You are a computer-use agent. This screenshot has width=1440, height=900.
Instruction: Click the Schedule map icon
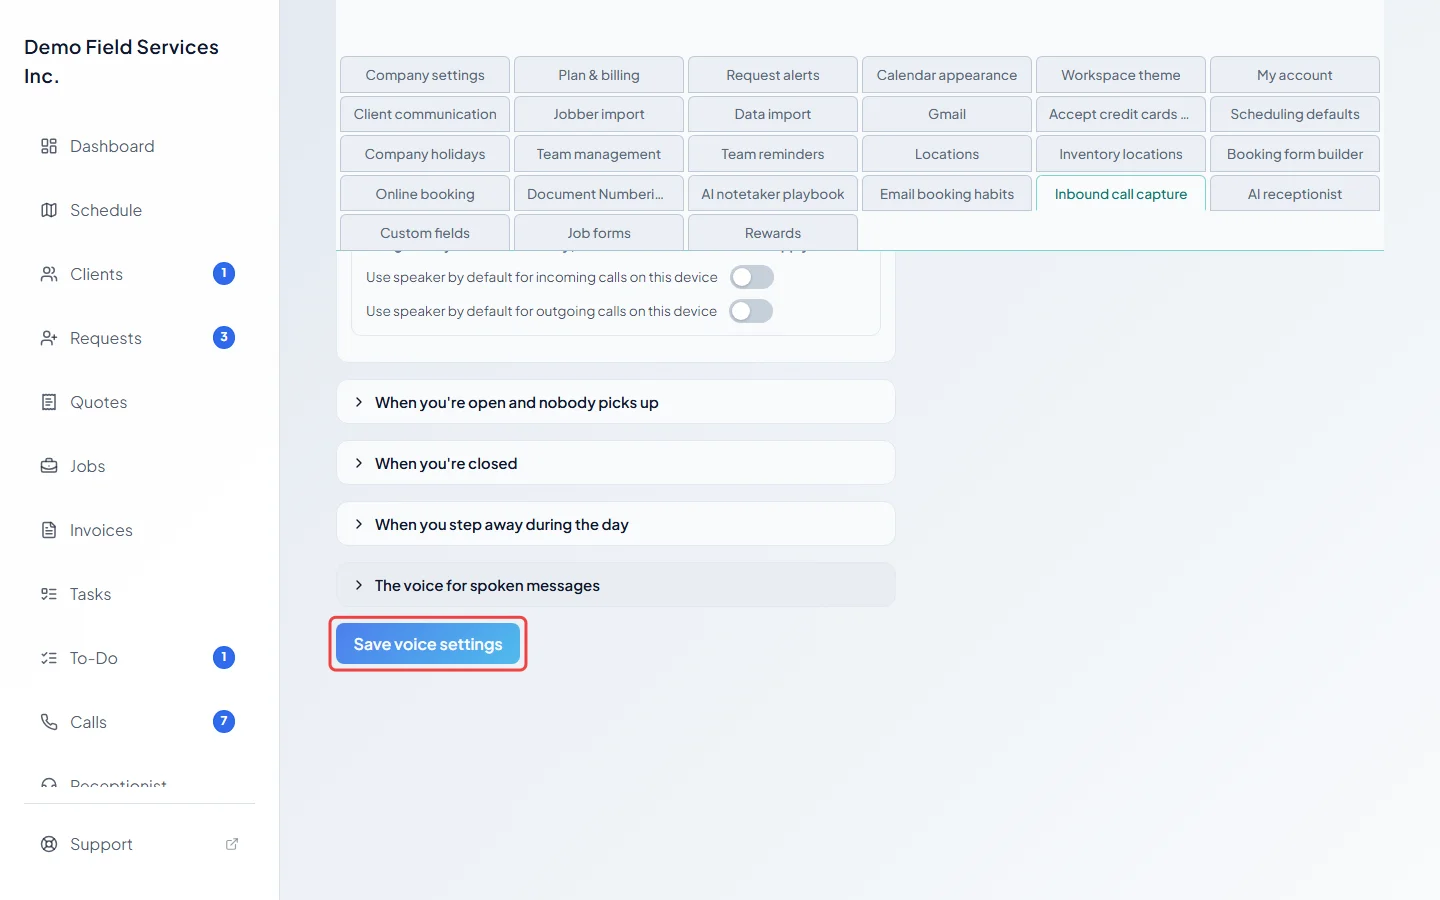coord(49,210)
